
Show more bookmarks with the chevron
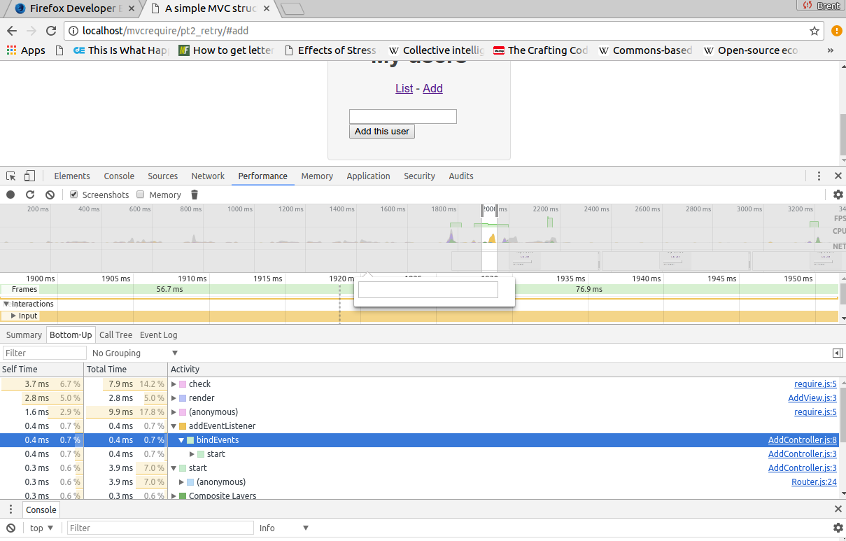click(x=830, y=50)
